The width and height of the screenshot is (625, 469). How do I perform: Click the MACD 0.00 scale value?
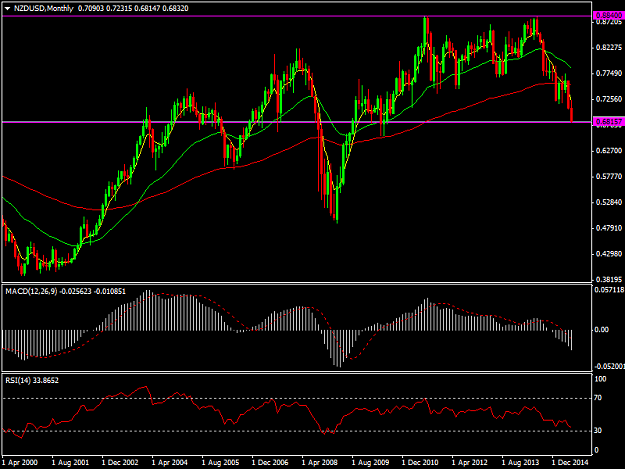click(x=601, y=330)
